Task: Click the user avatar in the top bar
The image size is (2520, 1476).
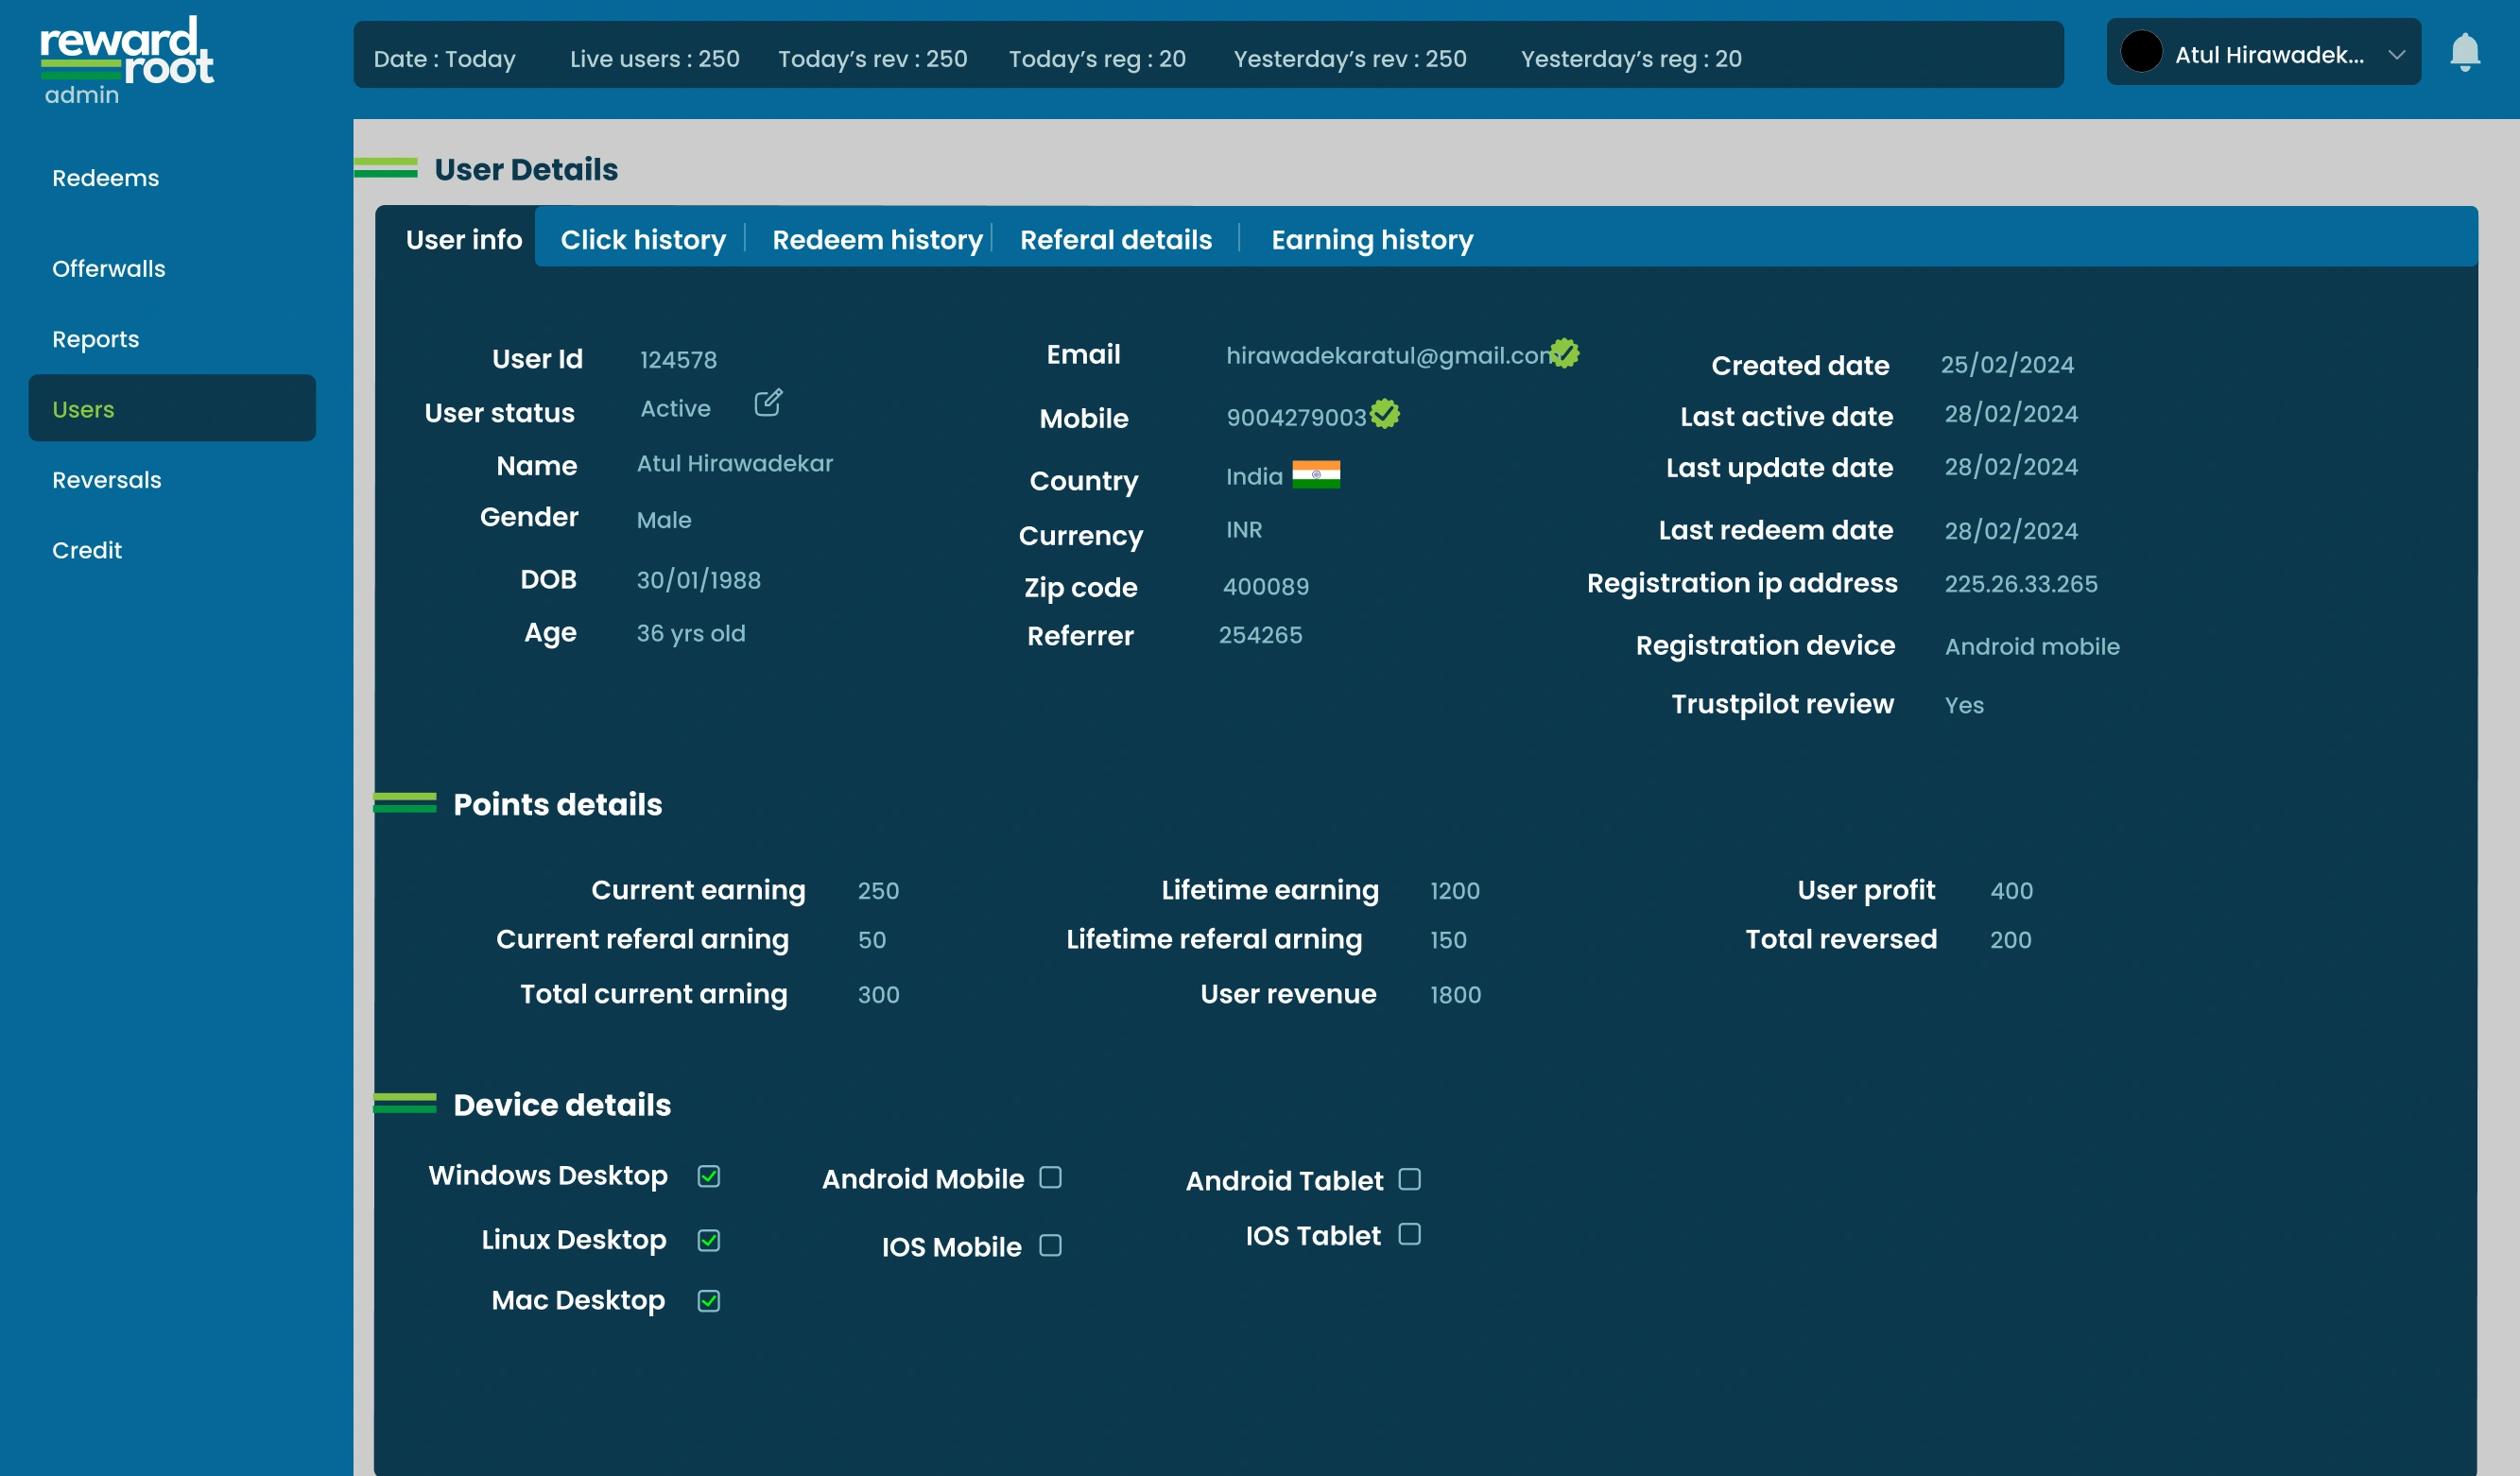Action: pos(2142,52)
